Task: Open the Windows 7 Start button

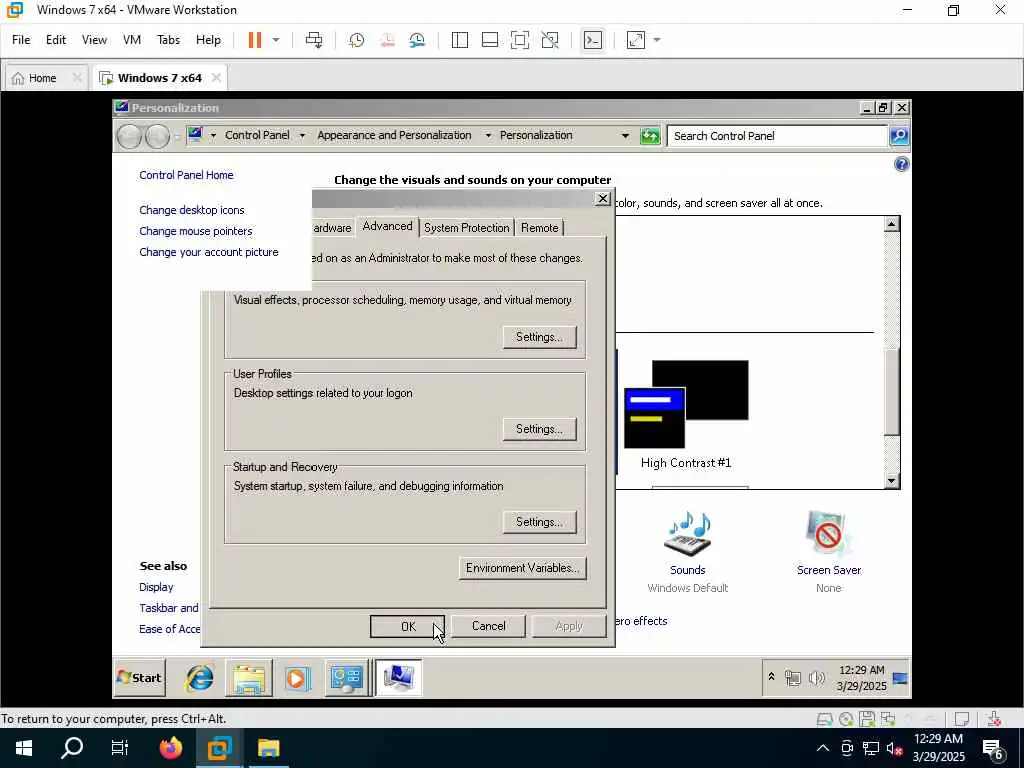Action: coord(140,678)
